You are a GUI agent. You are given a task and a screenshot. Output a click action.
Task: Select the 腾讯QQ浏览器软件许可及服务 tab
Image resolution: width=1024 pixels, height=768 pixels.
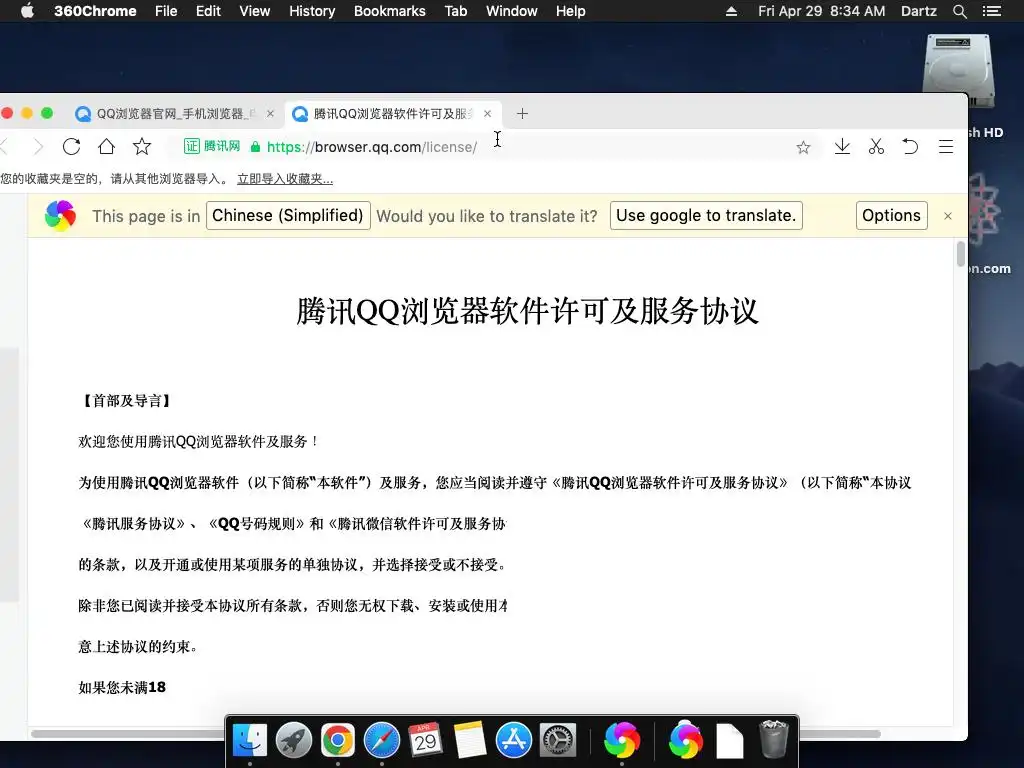[392, 114]
